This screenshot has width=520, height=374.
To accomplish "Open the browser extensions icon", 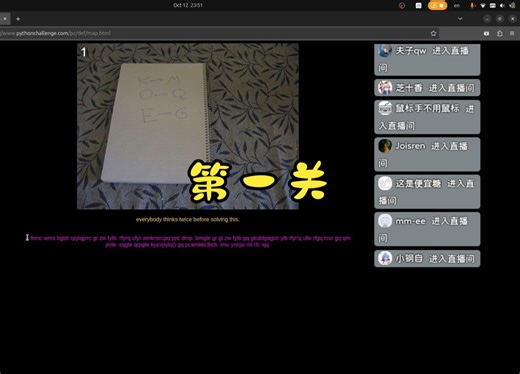I will tap(500, 33).
